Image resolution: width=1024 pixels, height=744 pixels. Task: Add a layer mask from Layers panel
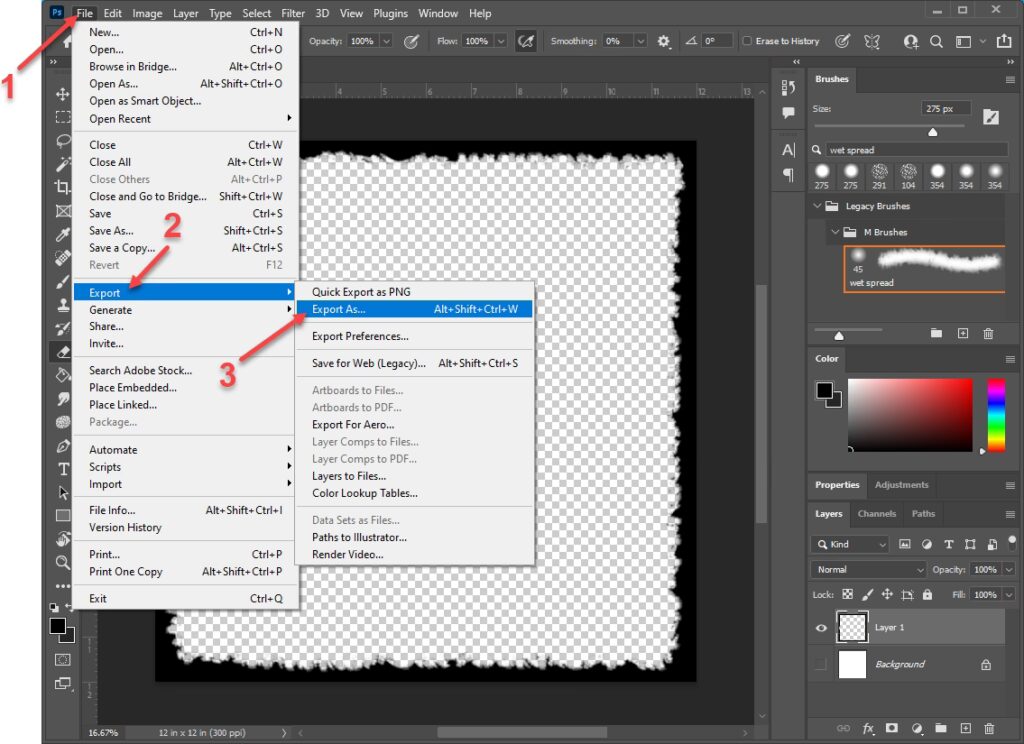point(892,728)
